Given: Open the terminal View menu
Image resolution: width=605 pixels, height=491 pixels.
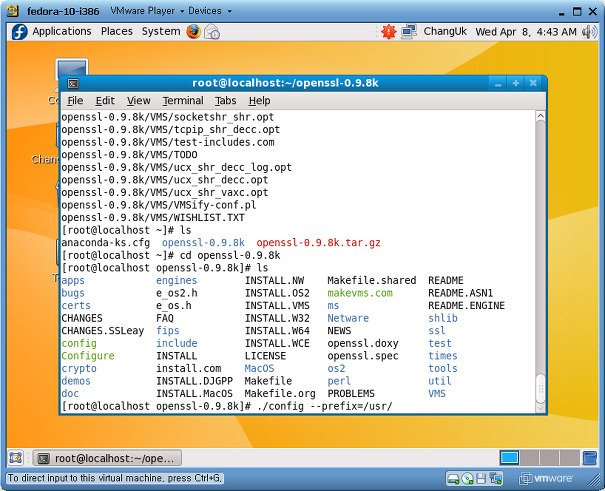Looking at the screenshot, I should pos(139,101).
